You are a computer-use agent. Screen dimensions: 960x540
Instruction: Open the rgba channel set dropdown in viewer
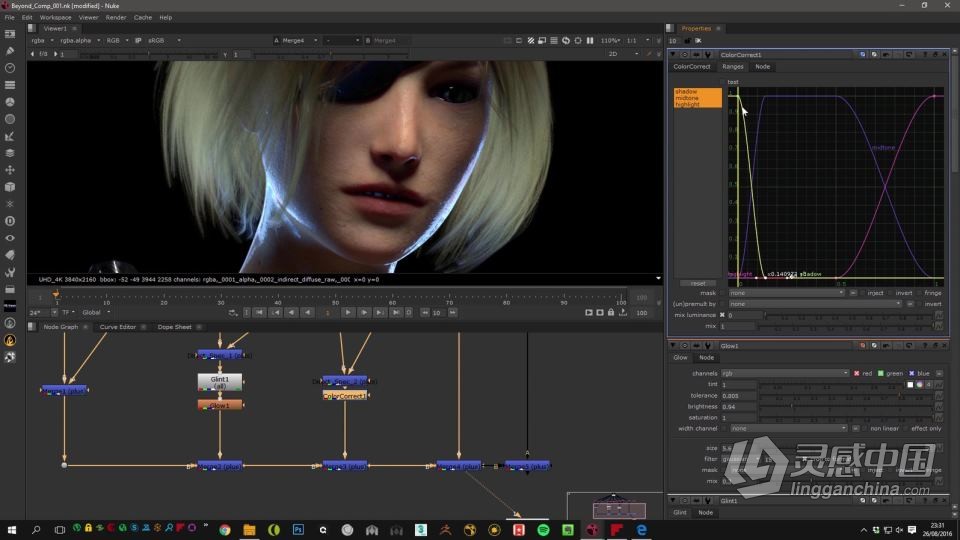(x=43, y=40)
